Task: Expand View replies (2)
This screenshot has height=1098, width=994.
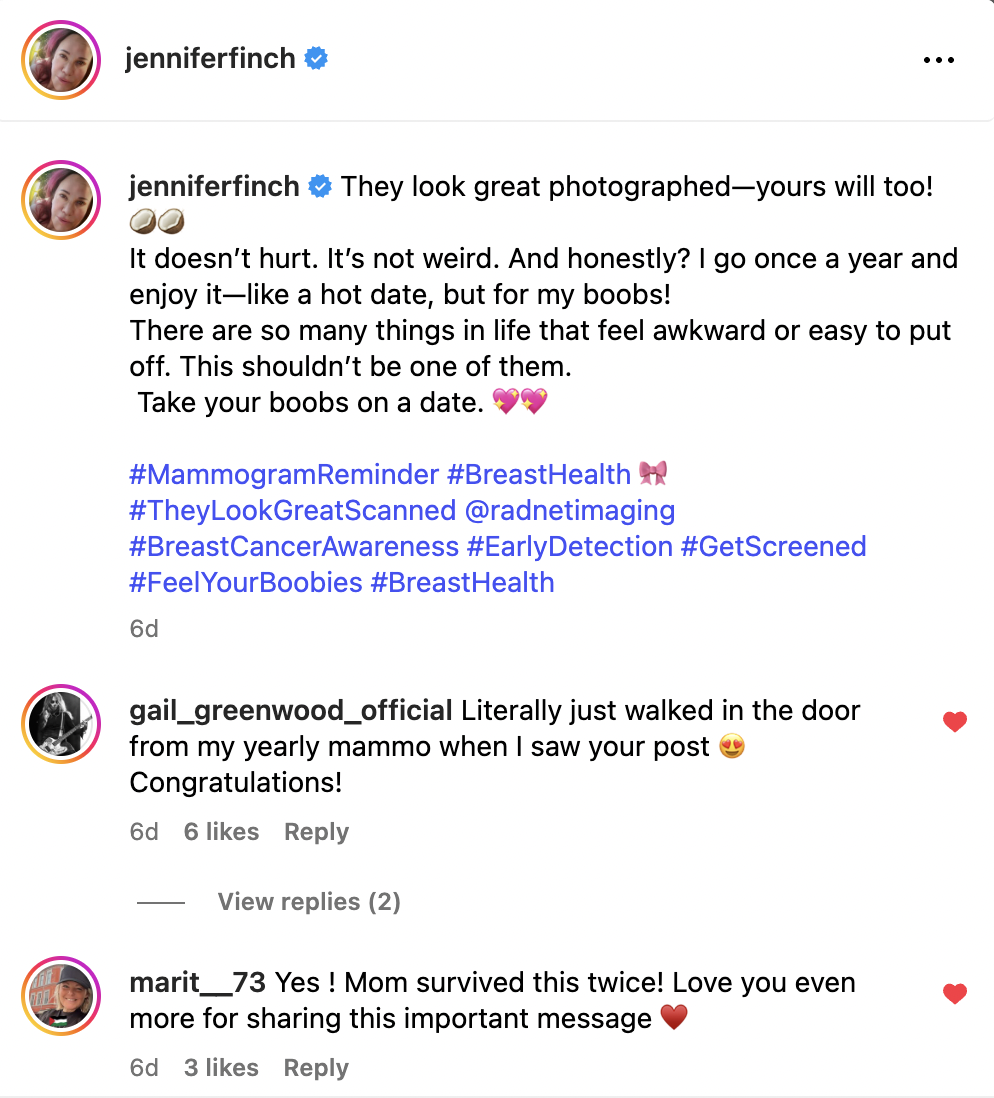Action: click(x=309, y=902)
